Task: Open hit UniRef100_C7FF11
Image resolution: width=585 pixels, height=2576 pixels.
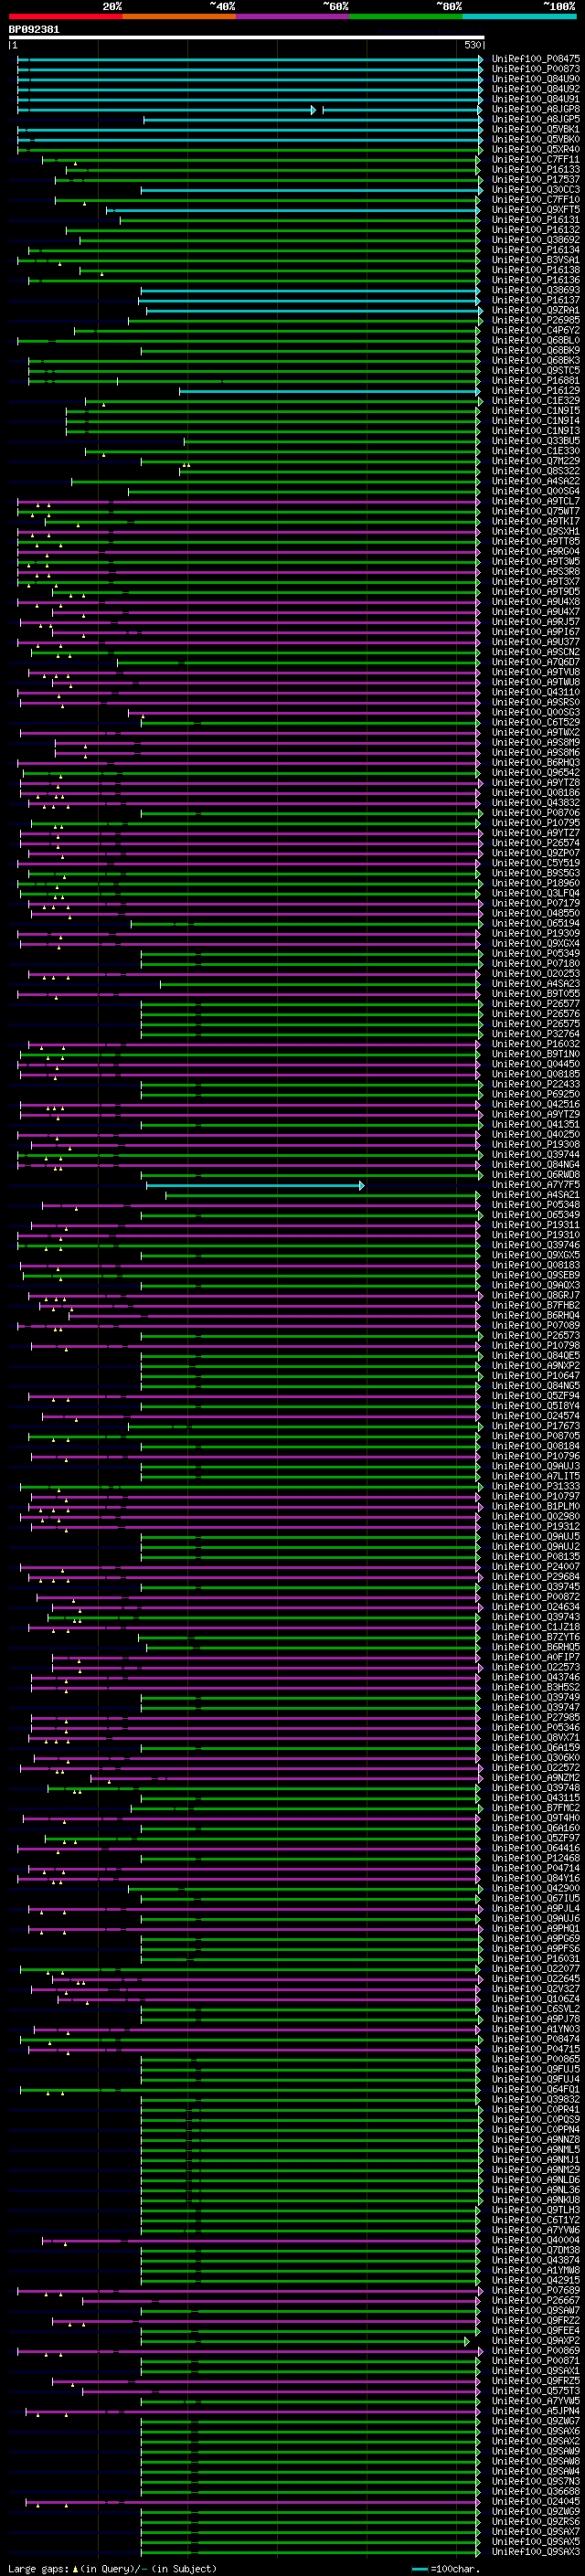Action: pyautogui.click(x=536, y=159)
